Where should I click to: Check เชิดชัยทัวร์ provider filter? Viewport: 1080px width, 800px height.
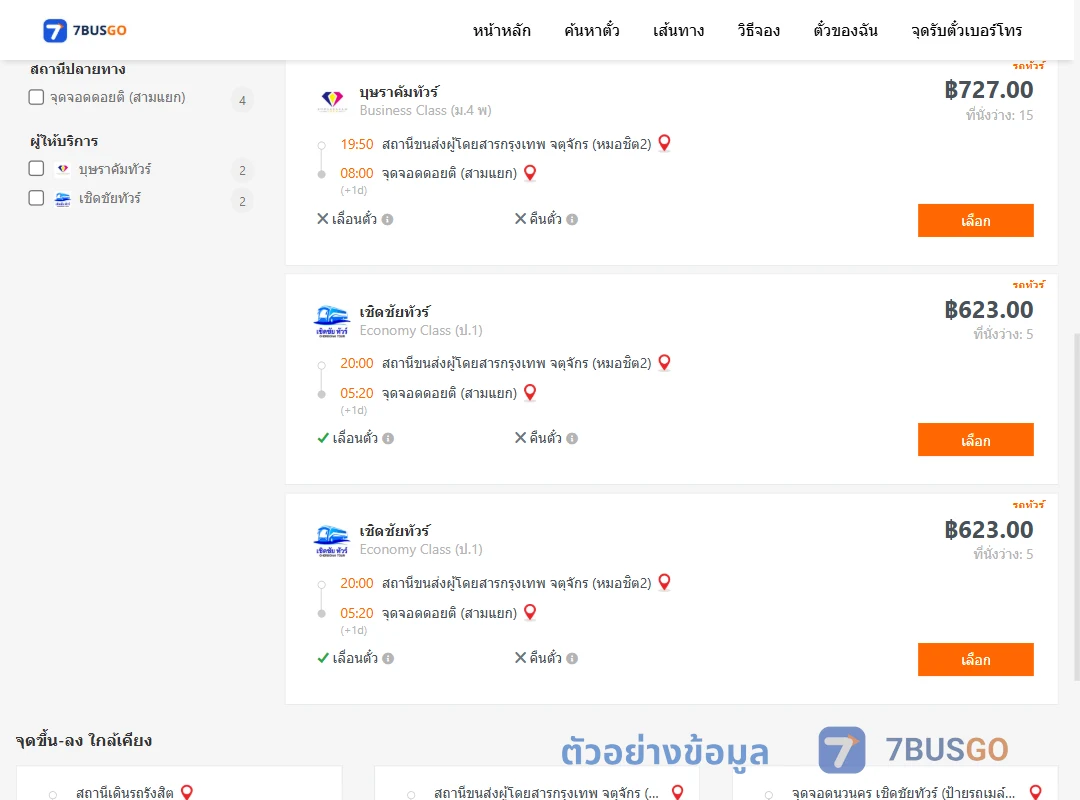(x=37, y=198)
